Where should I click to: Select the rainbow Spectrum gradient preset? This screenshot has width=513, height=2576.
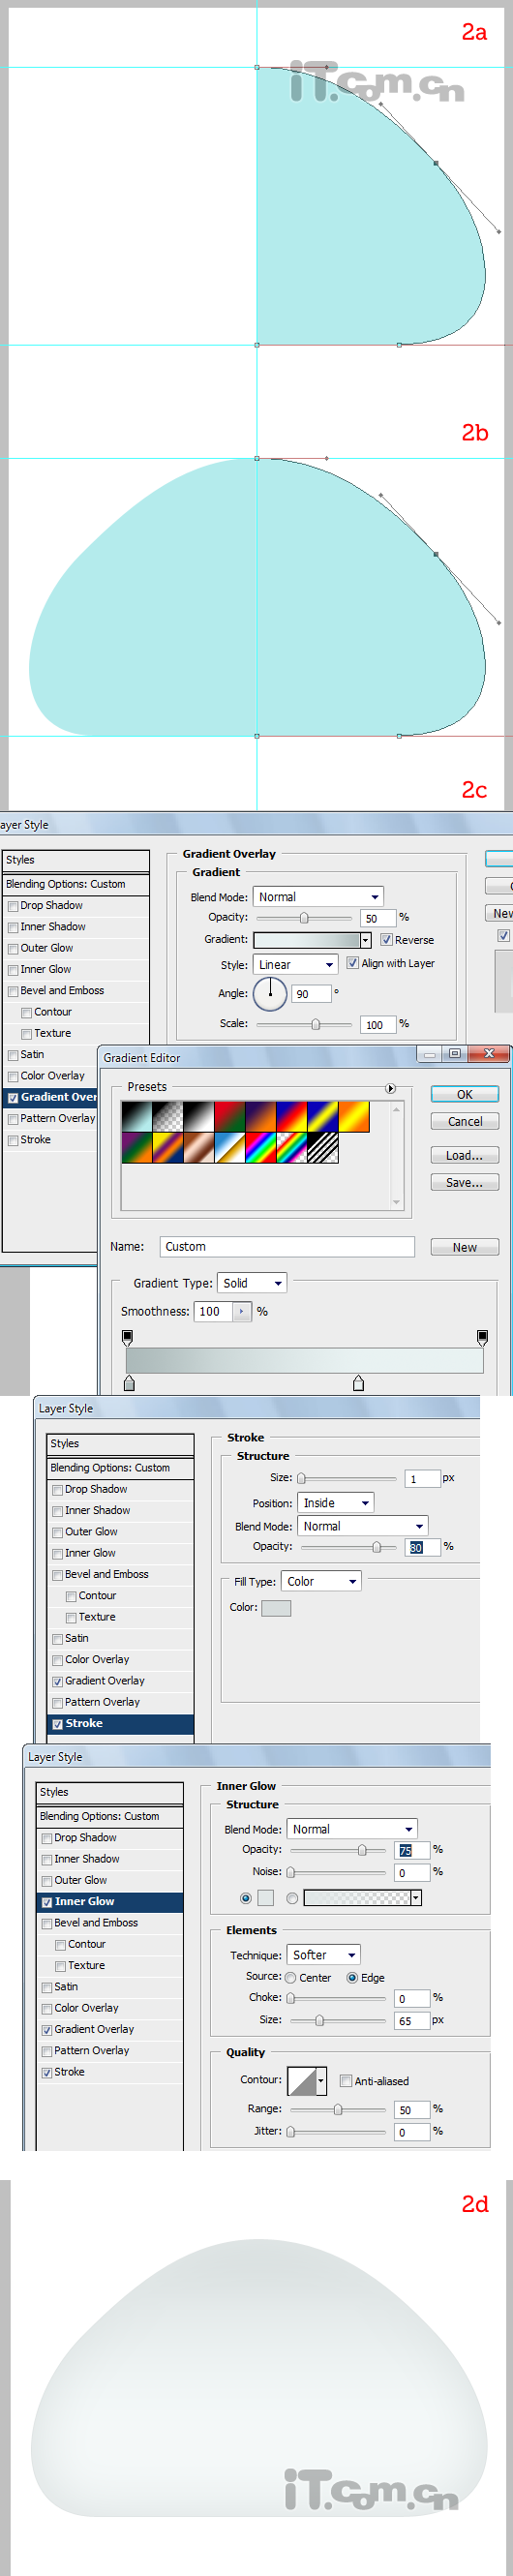(260, 1148)
